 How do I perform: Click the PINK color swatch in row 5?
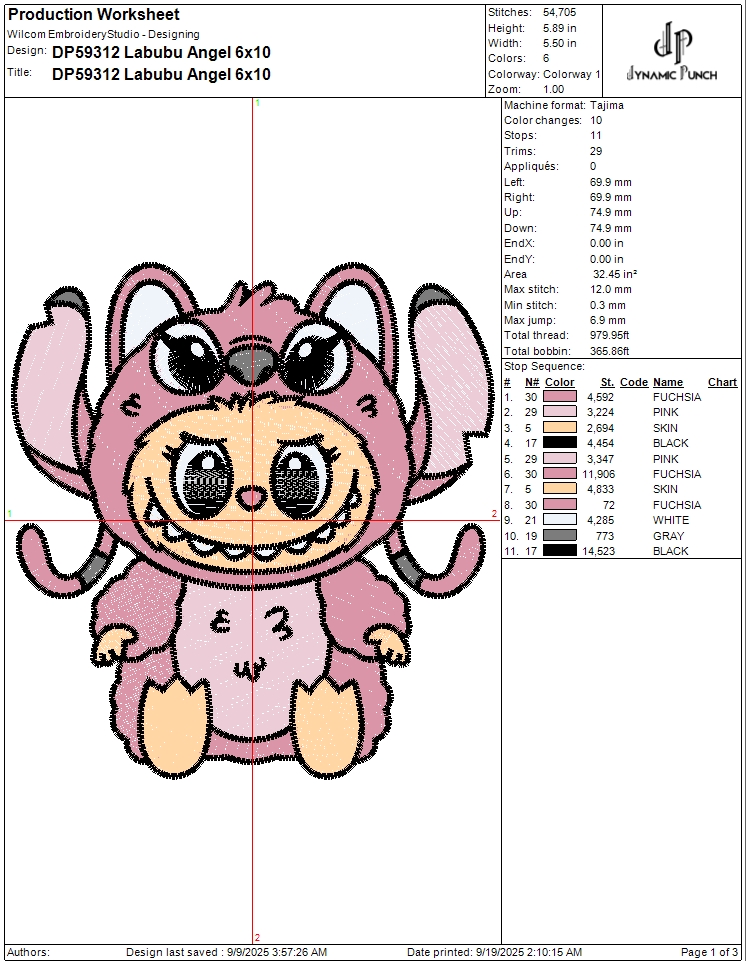pos(560,458)
